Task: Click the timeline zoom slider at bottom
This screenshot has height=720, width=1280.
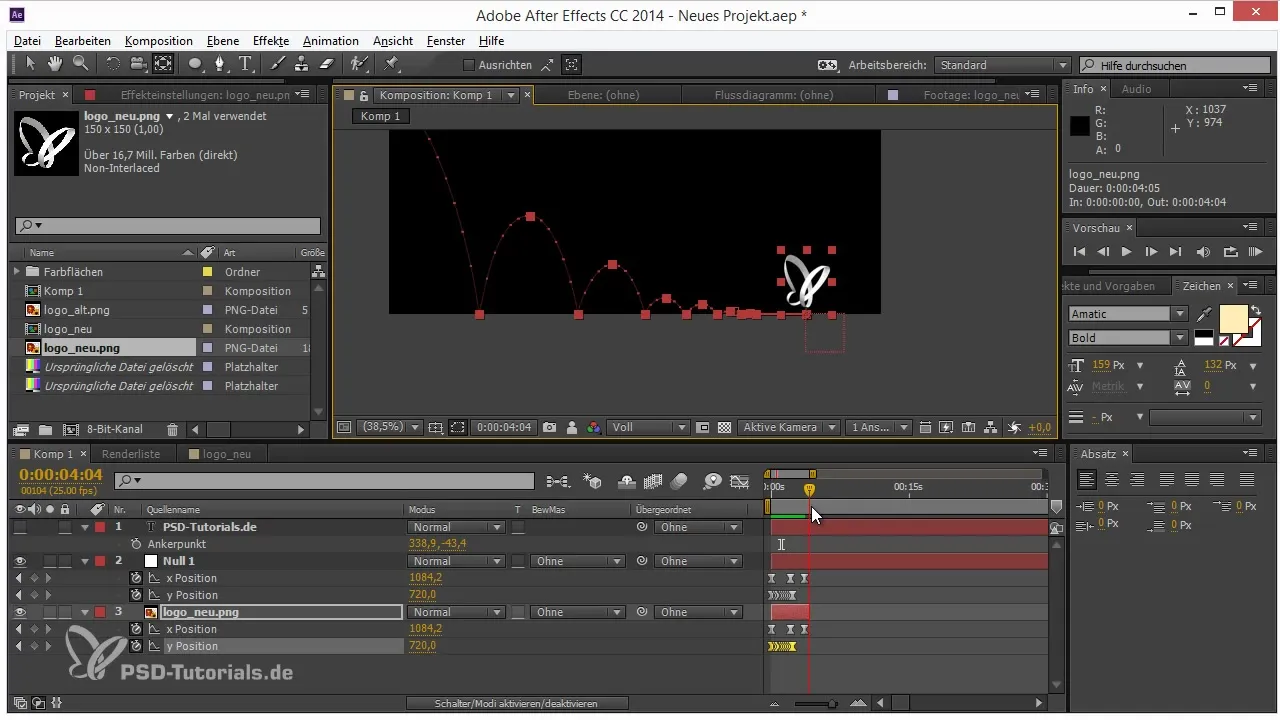Action: point(830,704)
